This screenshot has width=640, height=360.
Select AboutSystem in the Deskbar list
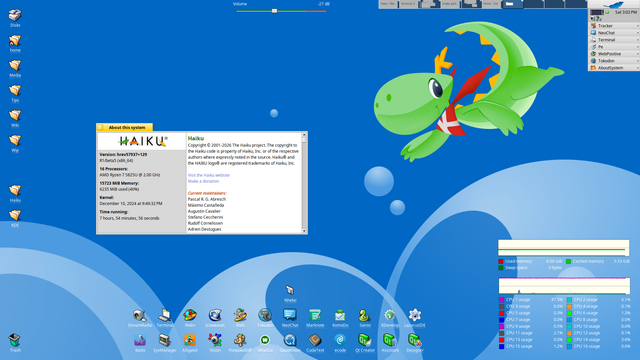point(614,68)
